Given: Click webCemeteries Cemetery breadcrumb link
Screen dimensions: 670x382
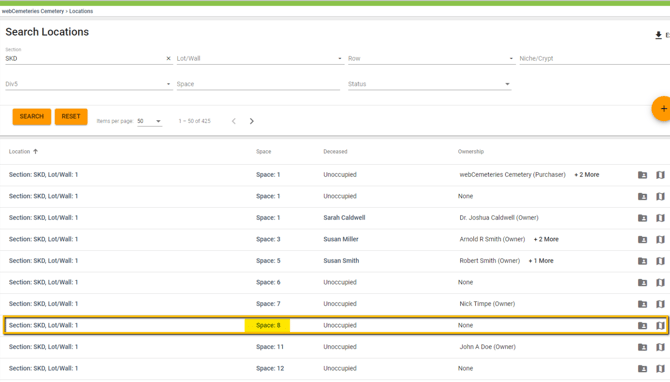Looking at the screenshot, I should pyautogui.click(x=33, y=11).
